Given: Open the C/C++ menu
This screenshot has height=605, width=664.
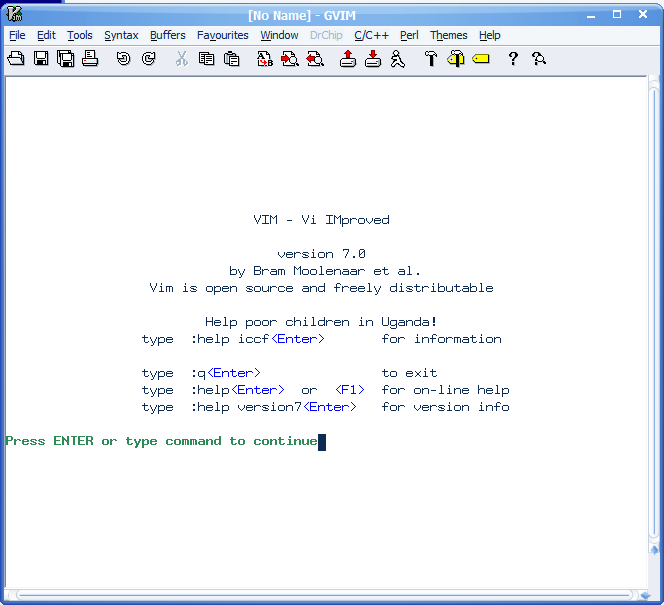Looking at the screenshot, I should [371, 35].
